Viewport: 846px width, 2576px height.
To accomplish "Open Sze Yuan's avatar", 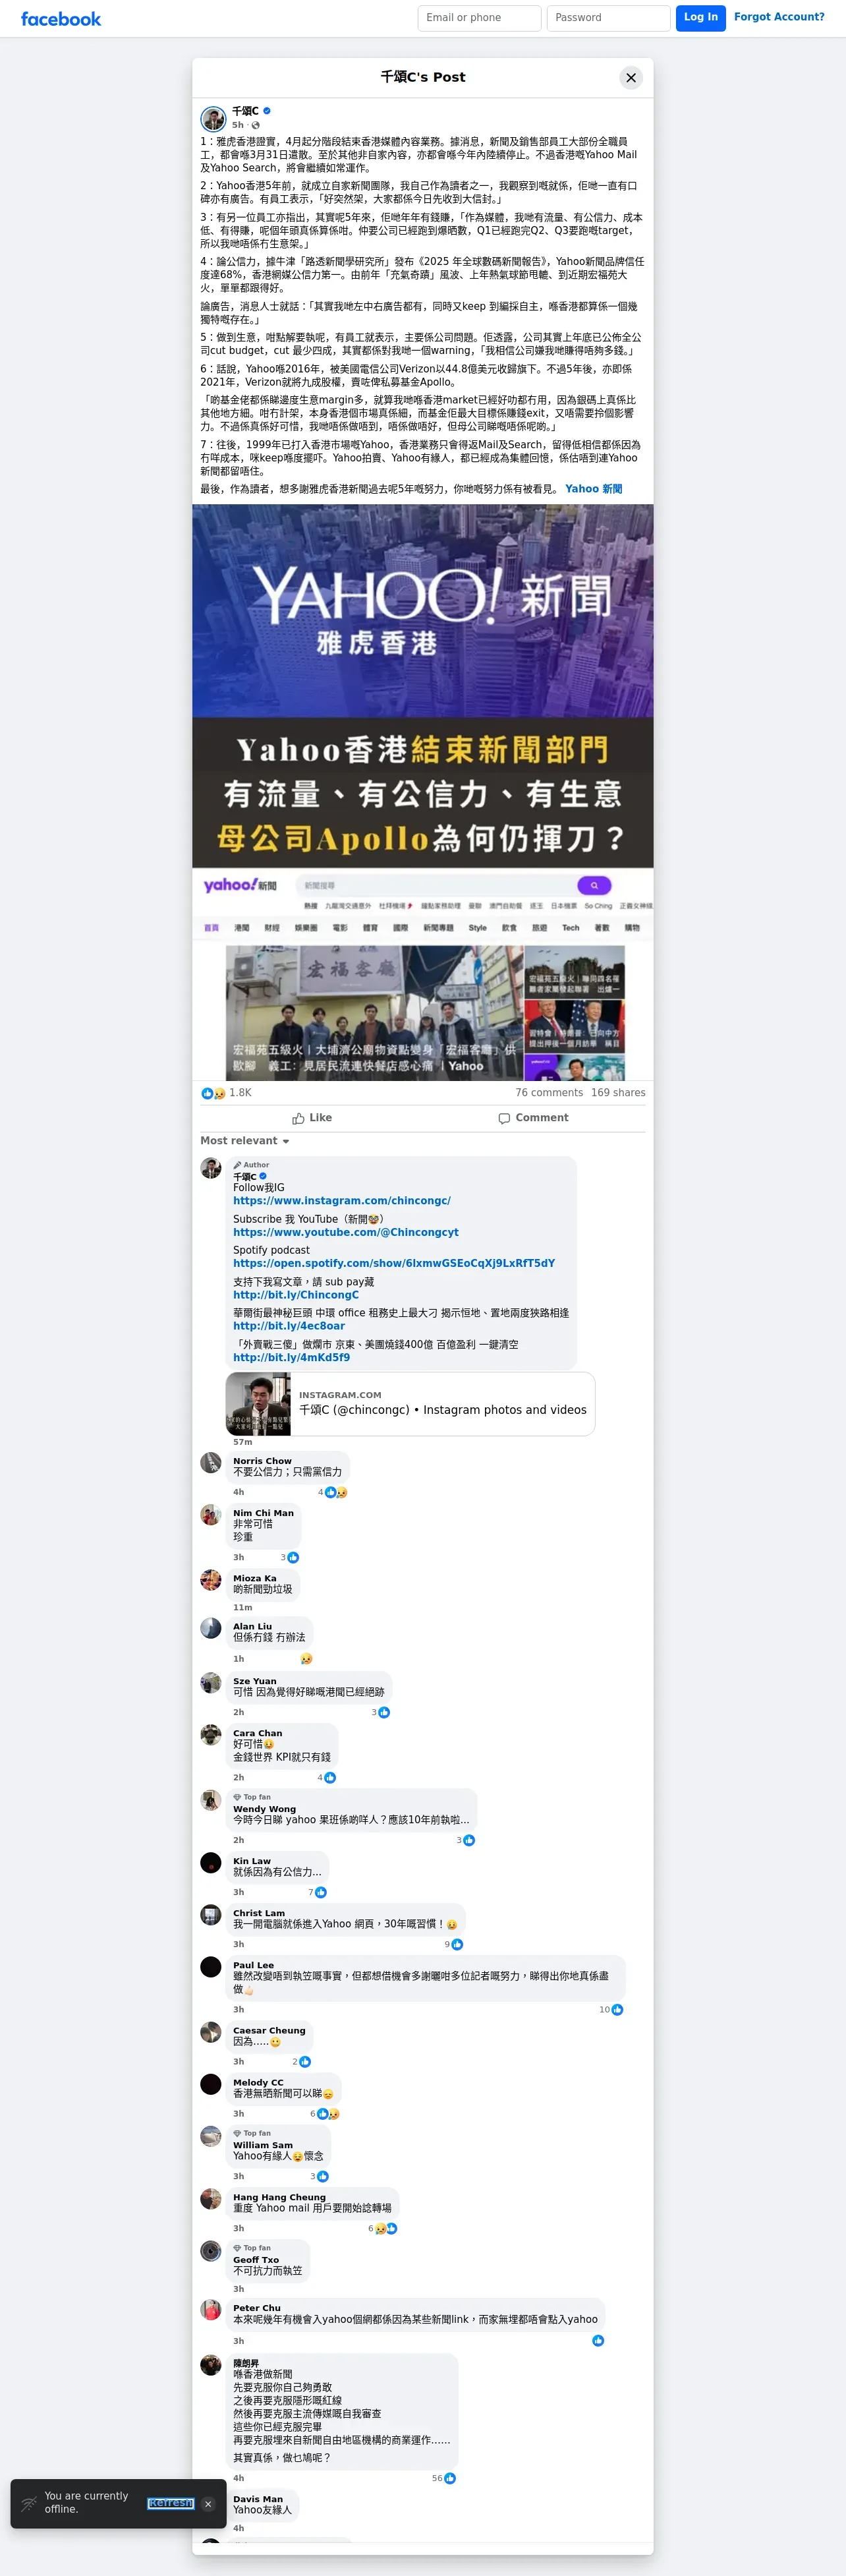I will click(x=211, y=1683).
